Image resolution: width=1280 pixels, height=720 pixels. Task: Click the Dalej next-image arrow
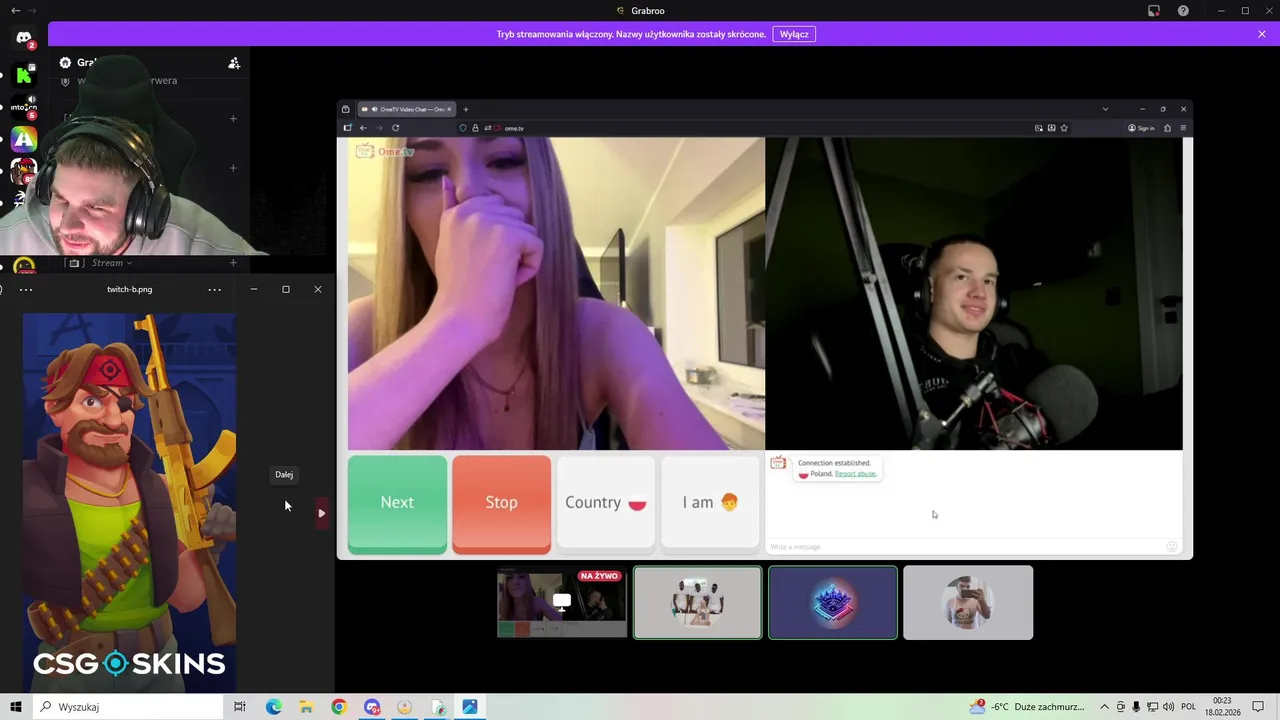(x=321, y=513)
